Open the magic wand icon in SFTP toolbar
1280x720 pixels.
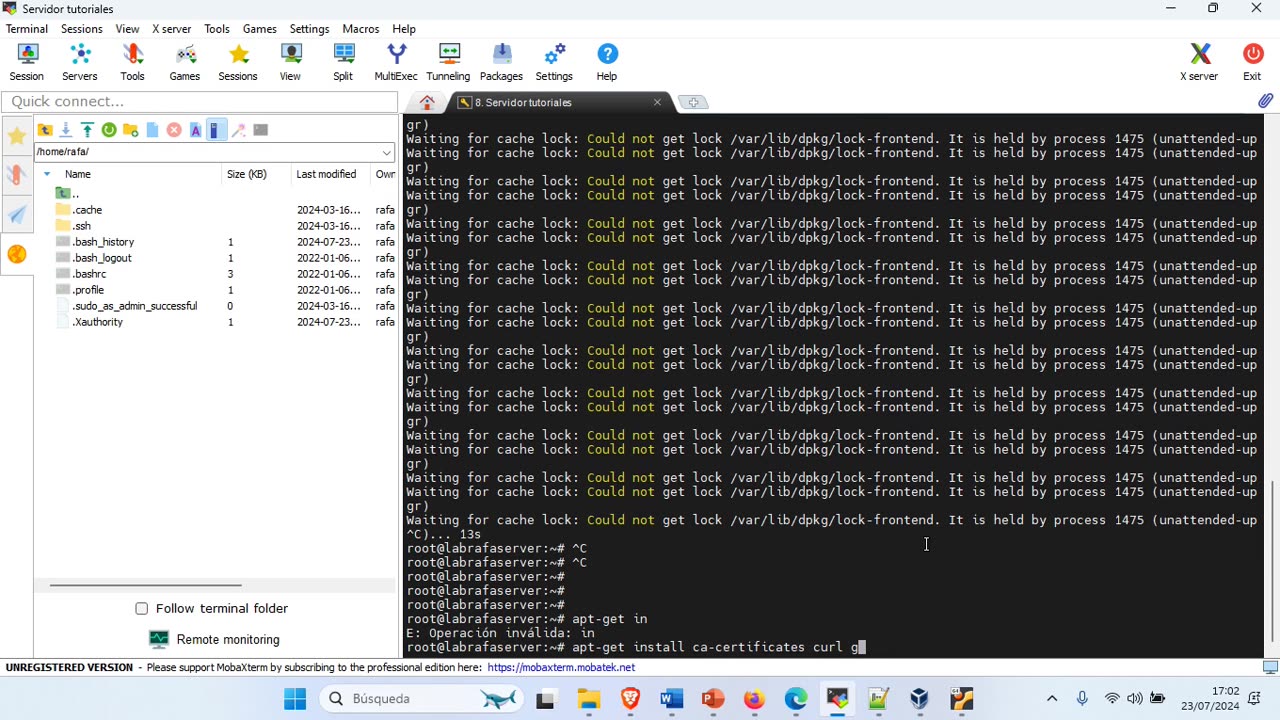pyautogui.click(x=239, y=130)
